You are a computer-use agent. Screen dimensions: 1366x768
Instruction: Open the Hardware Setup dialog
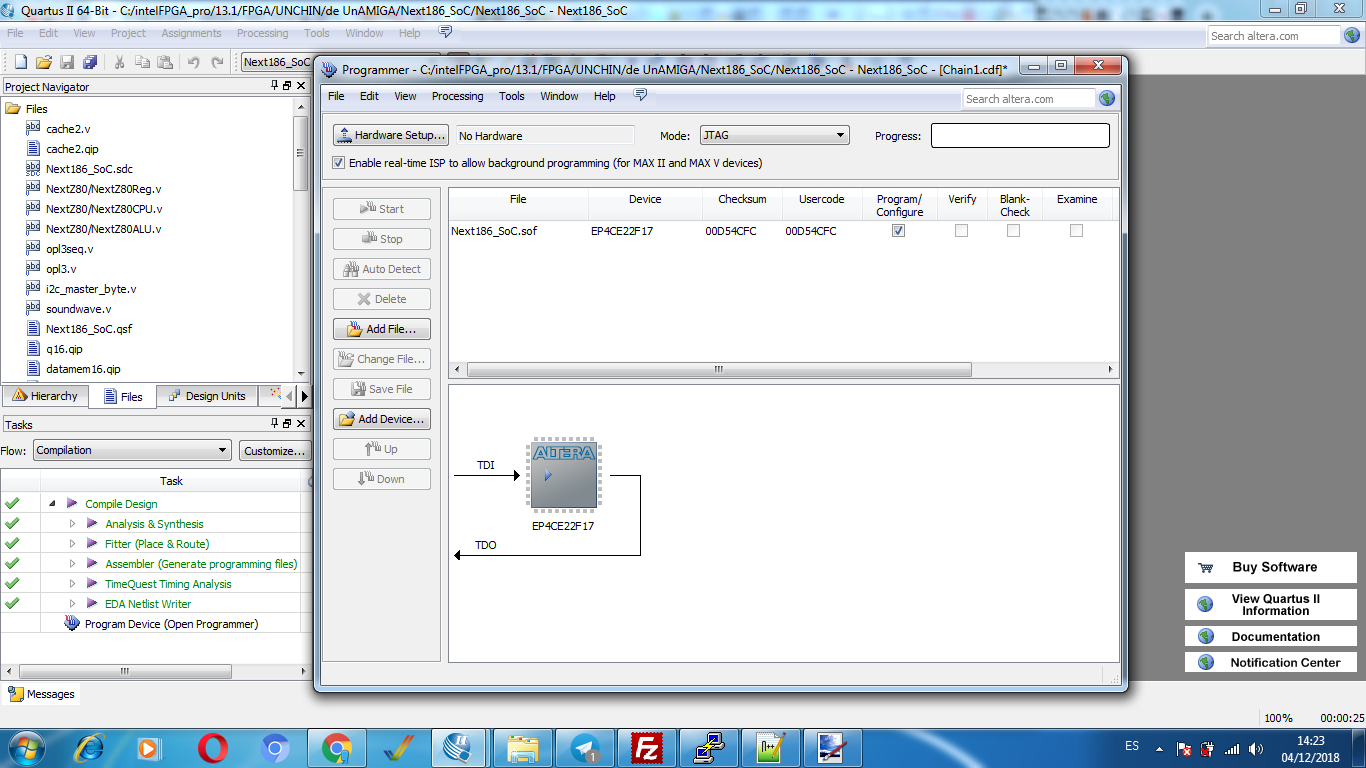tap(390, 135)
